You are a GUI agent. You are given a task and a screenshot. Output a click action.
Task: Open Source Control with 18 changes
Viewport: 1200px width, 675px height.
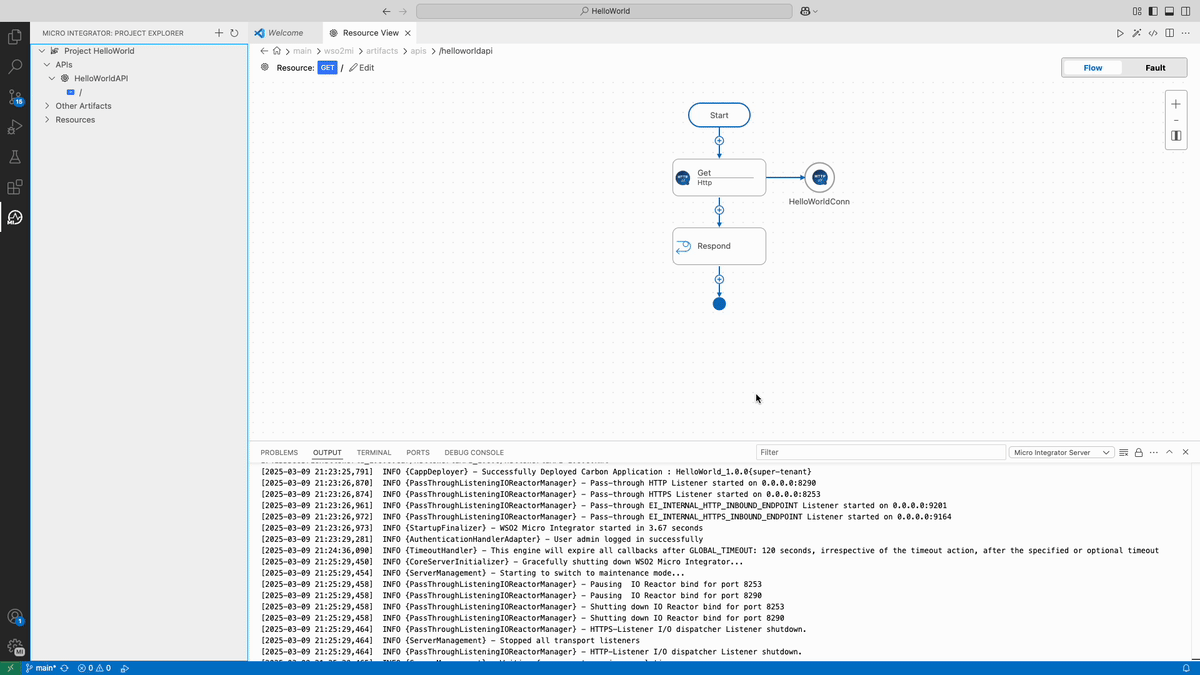pyautogui.click(x=15, y=97)
